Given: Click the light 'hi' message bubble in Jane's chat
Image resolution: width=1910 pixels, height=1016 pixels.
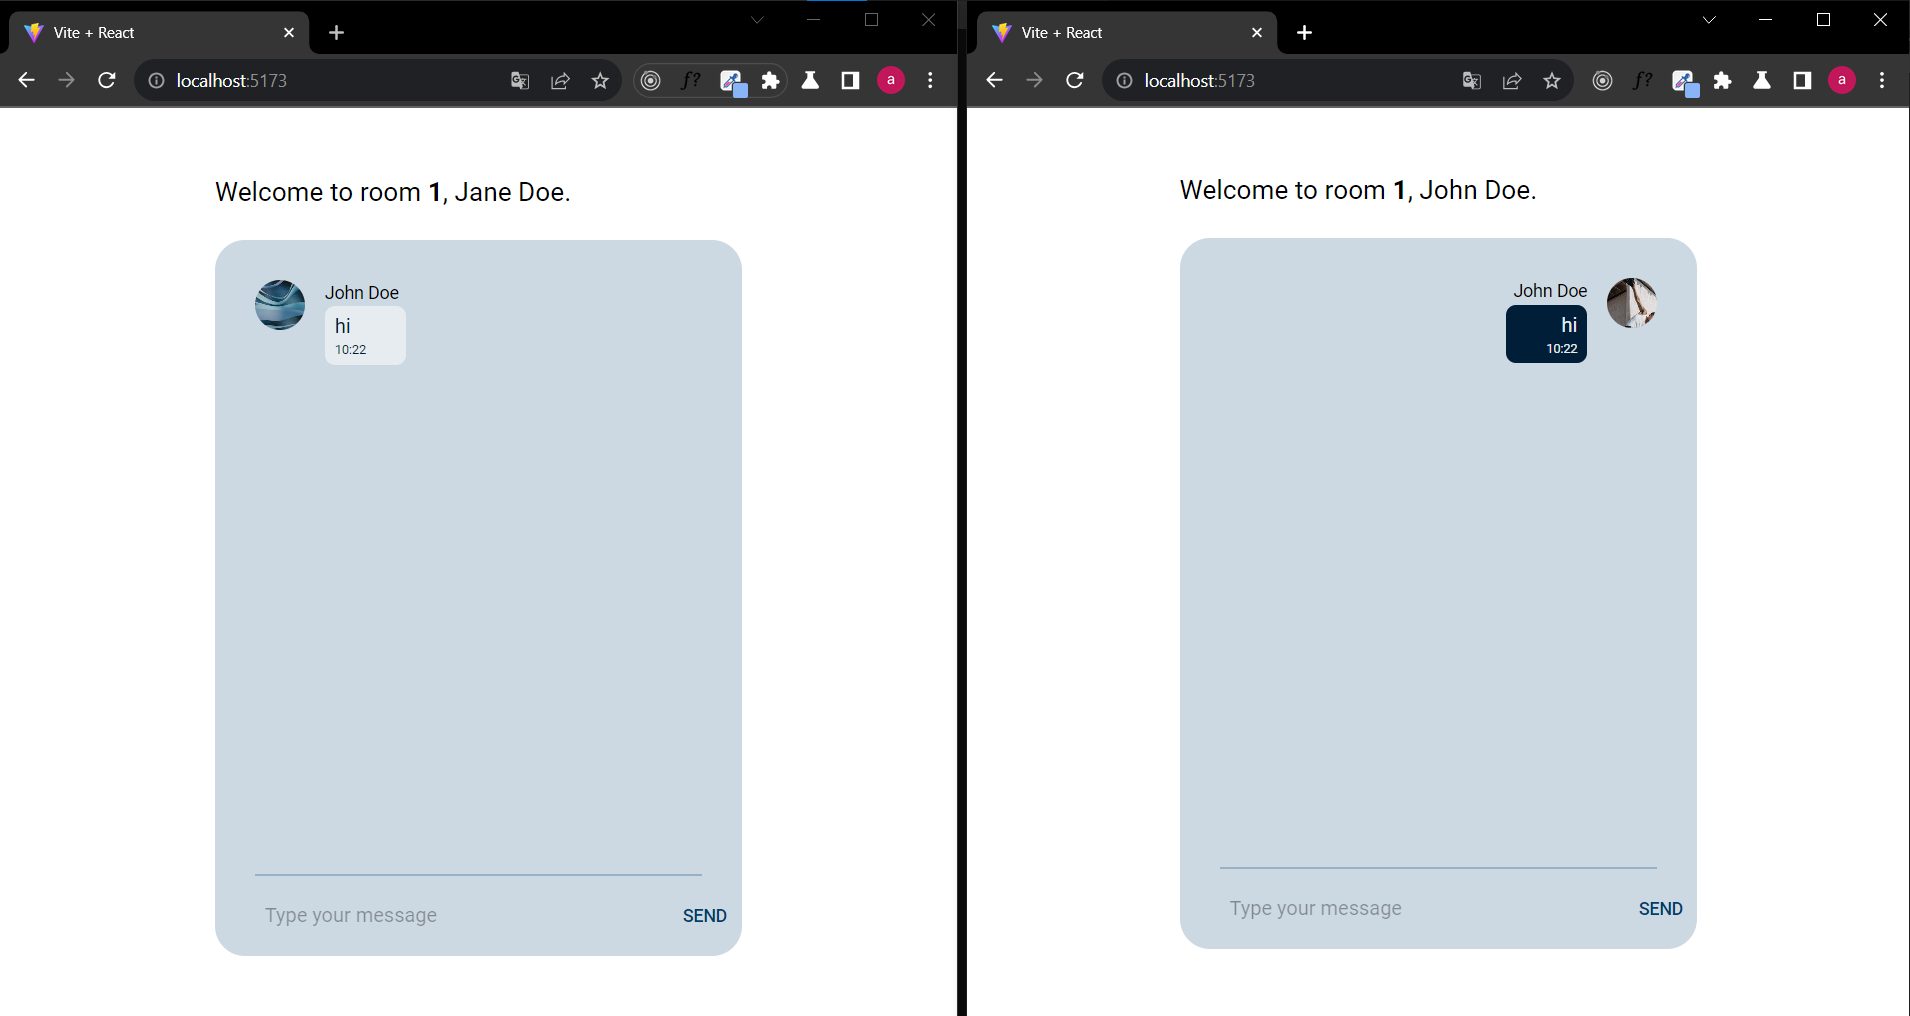Looking at the screenshot, I should coord(365,336).
